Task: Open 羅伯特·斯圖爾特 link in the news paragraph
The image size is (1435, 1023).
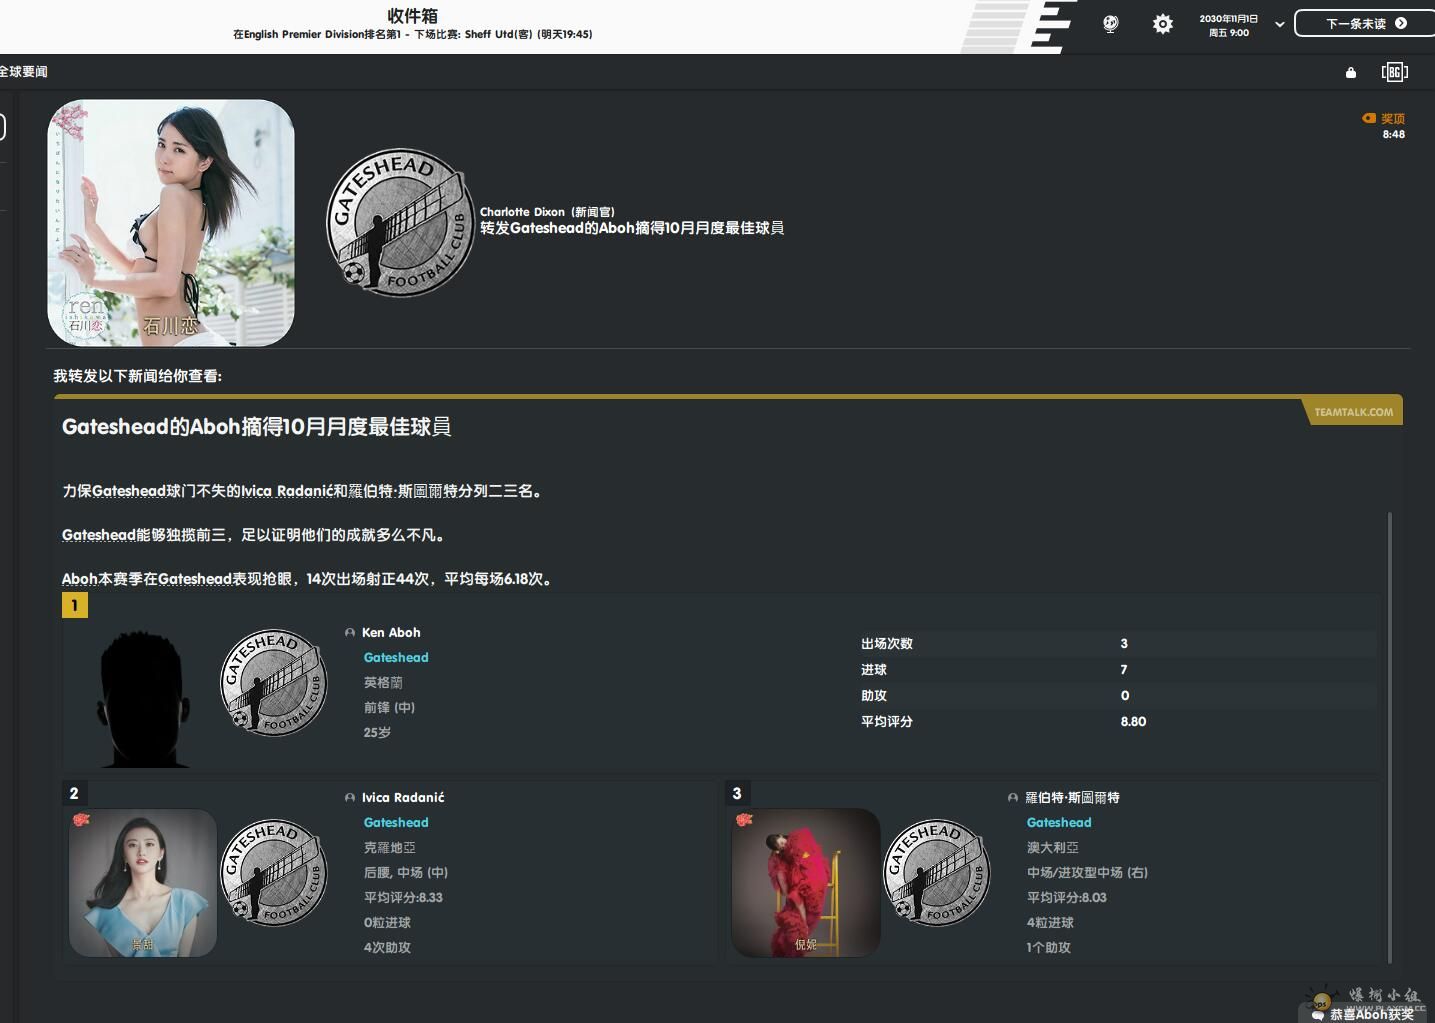Action: [x=403, y=491]
